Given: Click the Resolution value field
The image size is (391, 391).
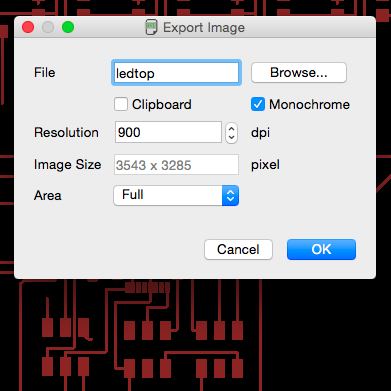Looking at the screenshot, I should (168, 132).
